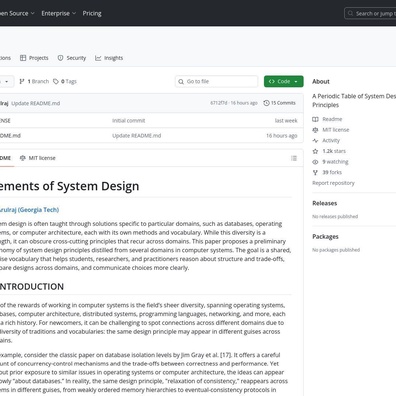
Task: Click the book icon beside Readme
Action: 315,119
